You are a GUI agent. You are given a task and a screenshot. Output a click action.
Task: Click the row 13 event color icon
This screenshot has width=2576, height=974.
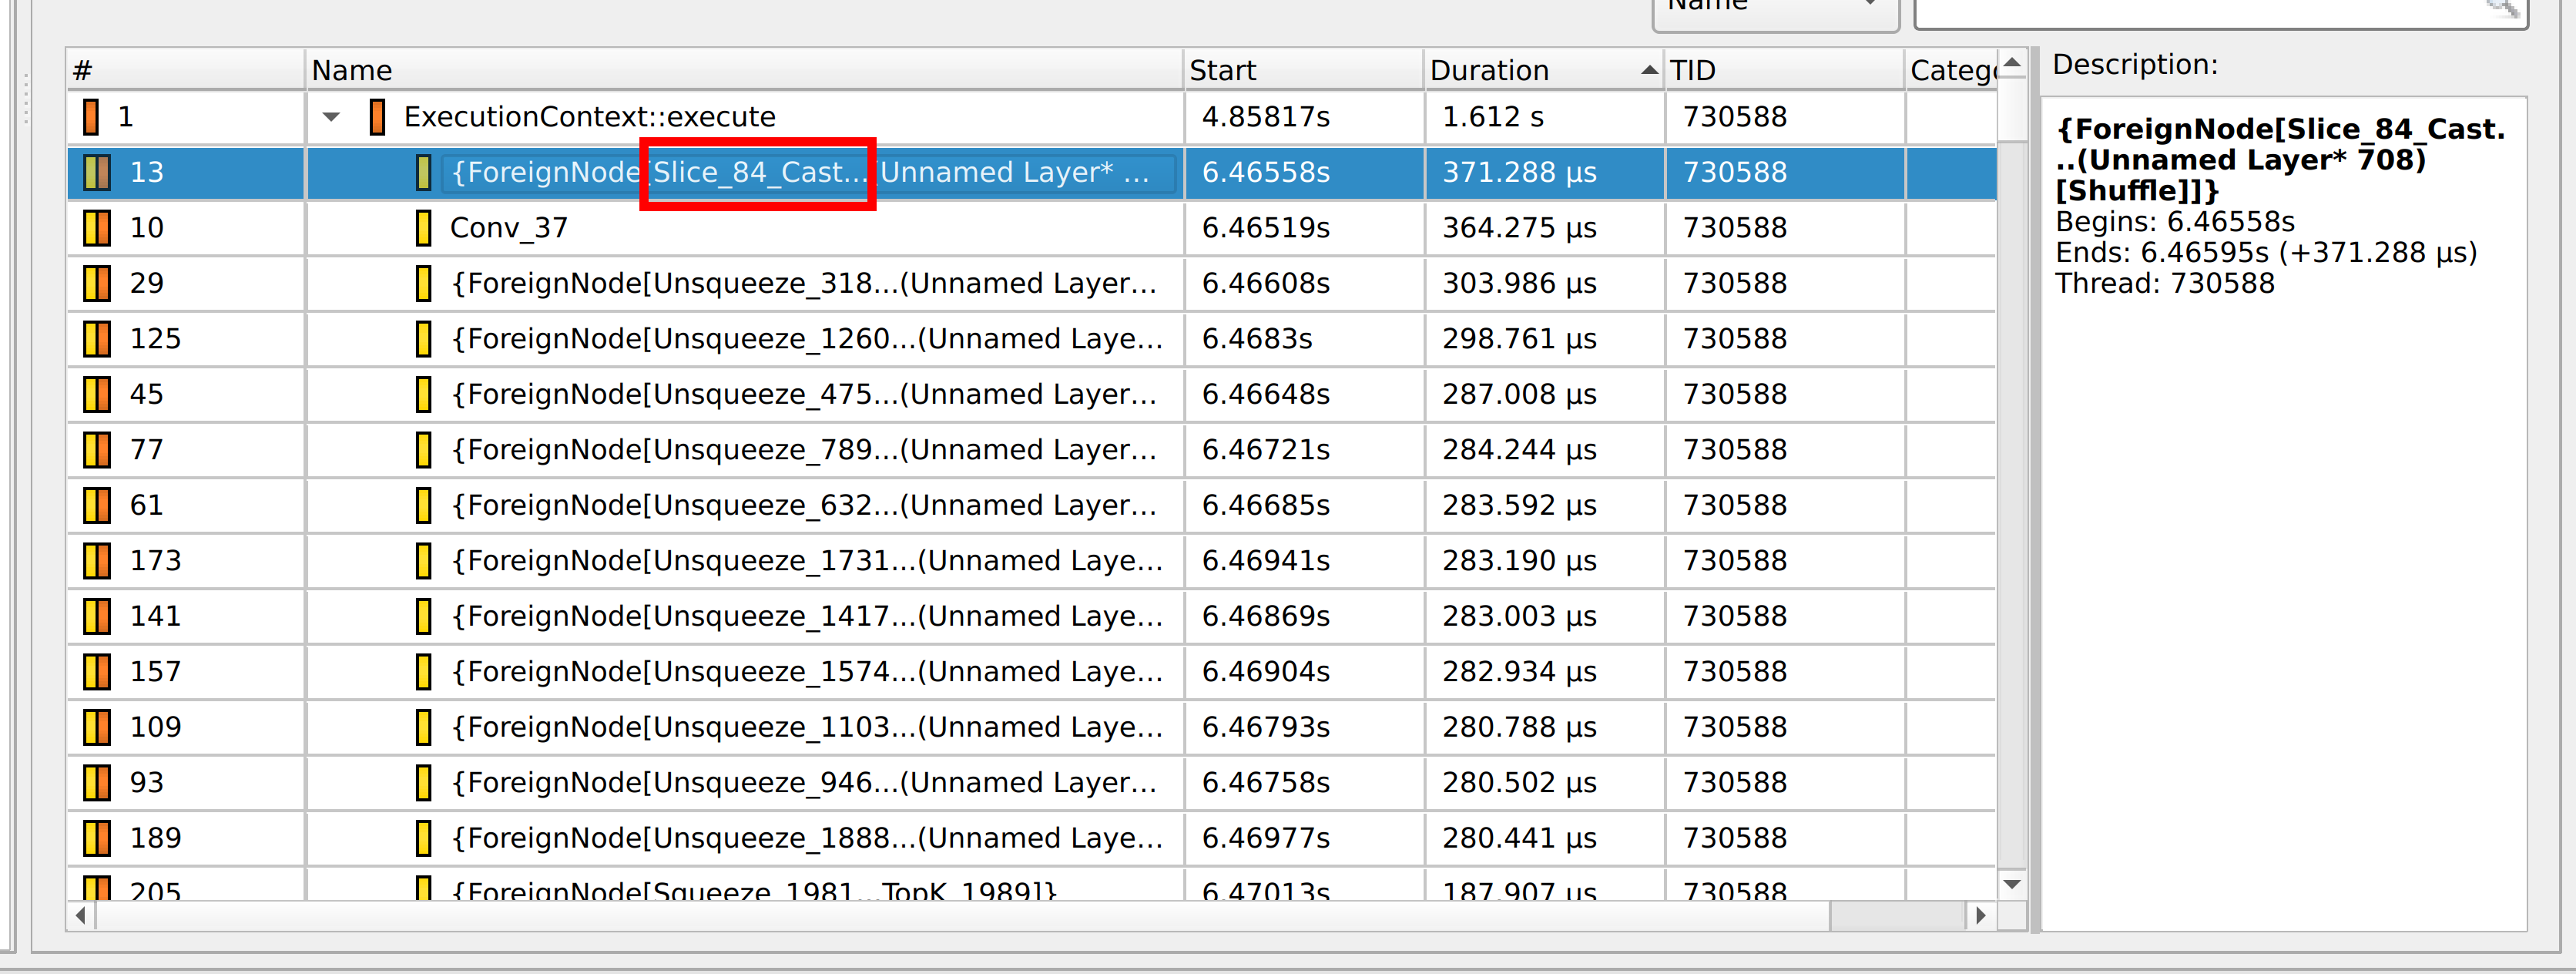(x=97, y=173)
